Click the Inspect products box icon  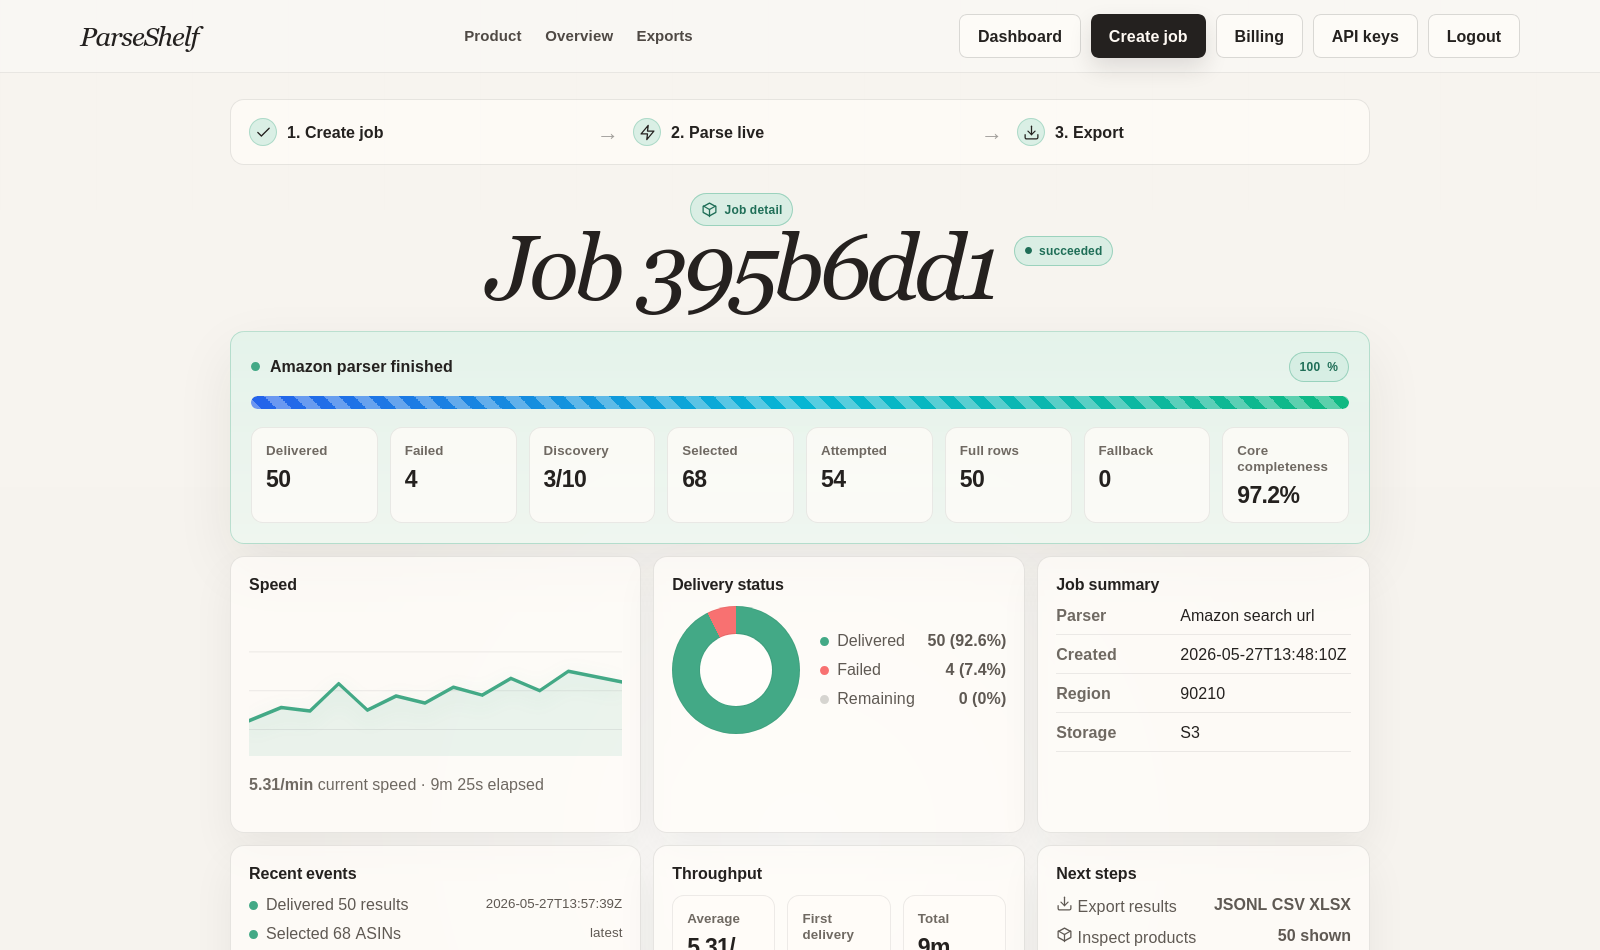click(x=1064, y=935)
